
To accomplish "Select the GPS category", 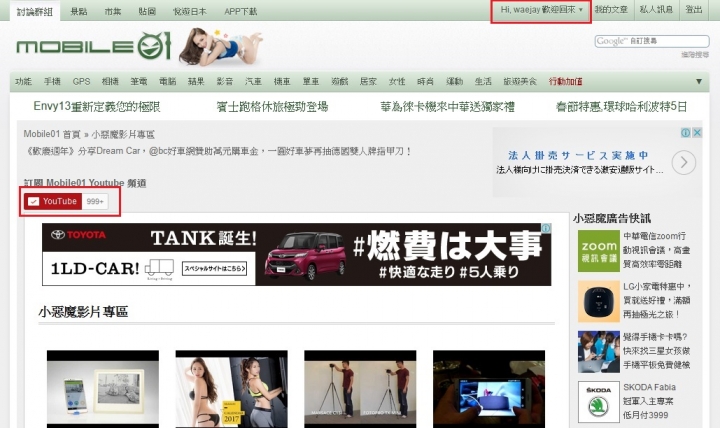I will [x=81, y=82].
